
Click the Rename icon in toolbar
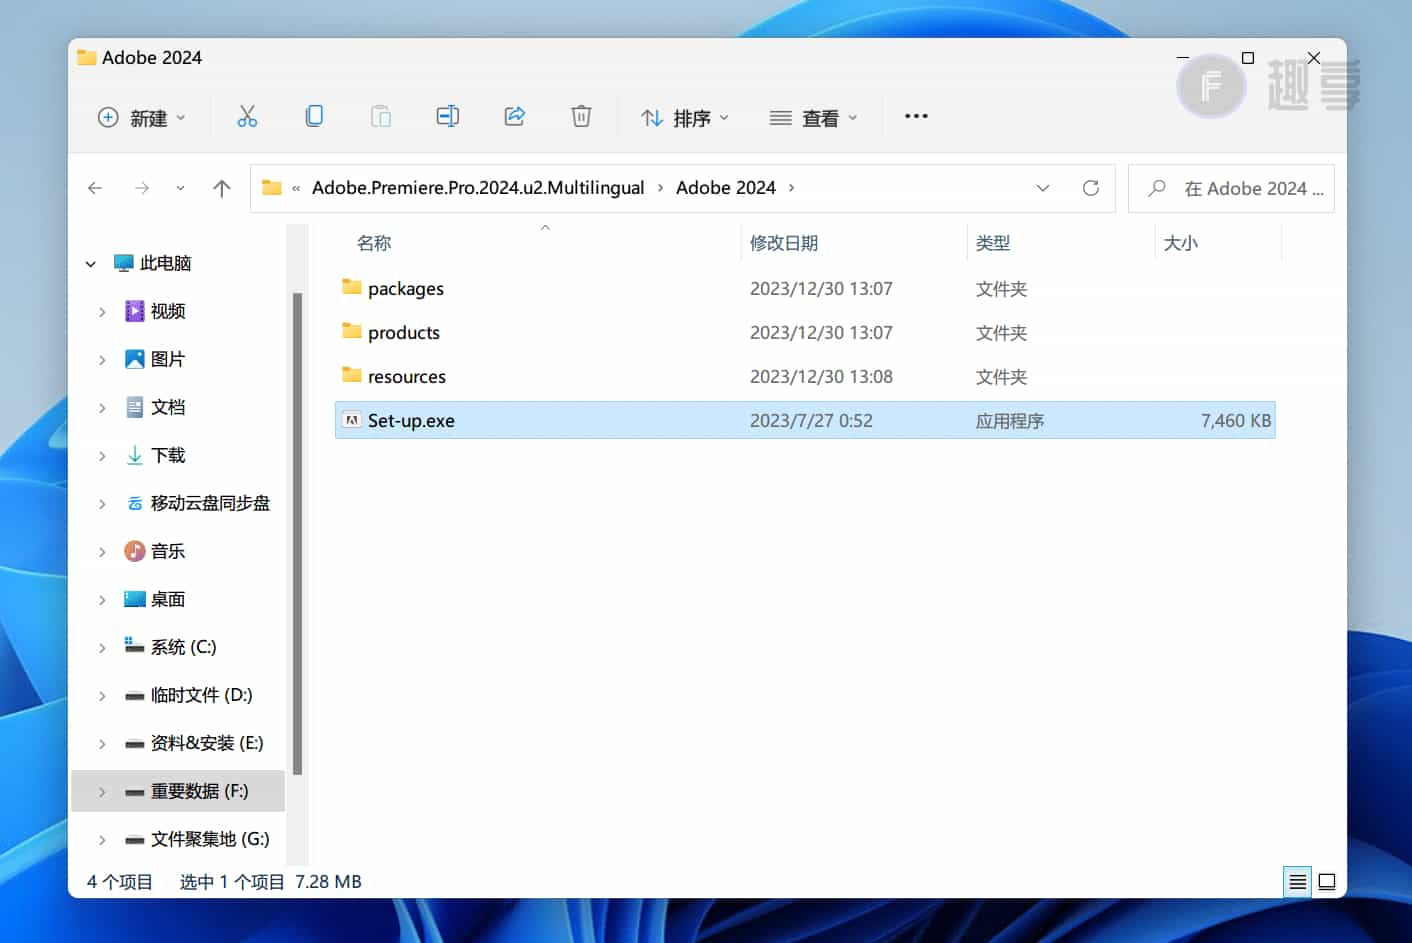pos(448,116)
